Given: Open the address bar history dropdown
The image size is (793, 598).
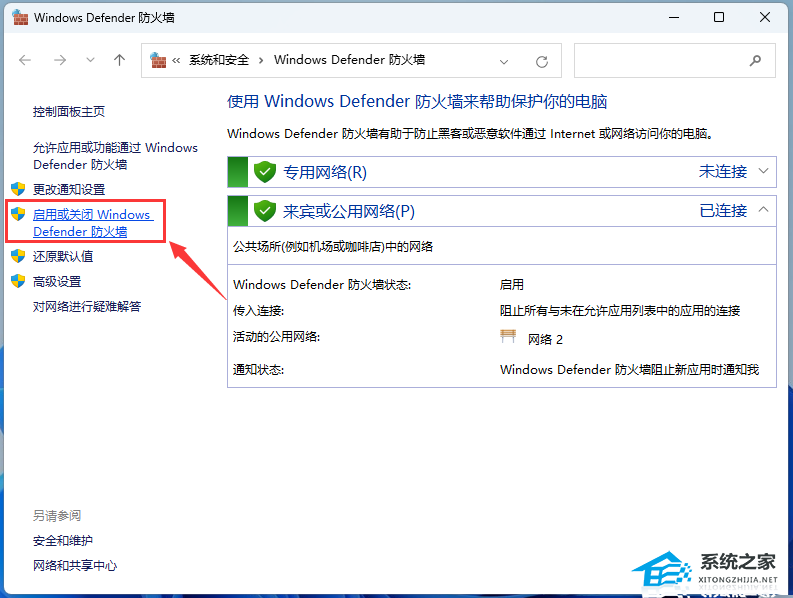Looking at the screenshot, I should [x=504, y=62].
